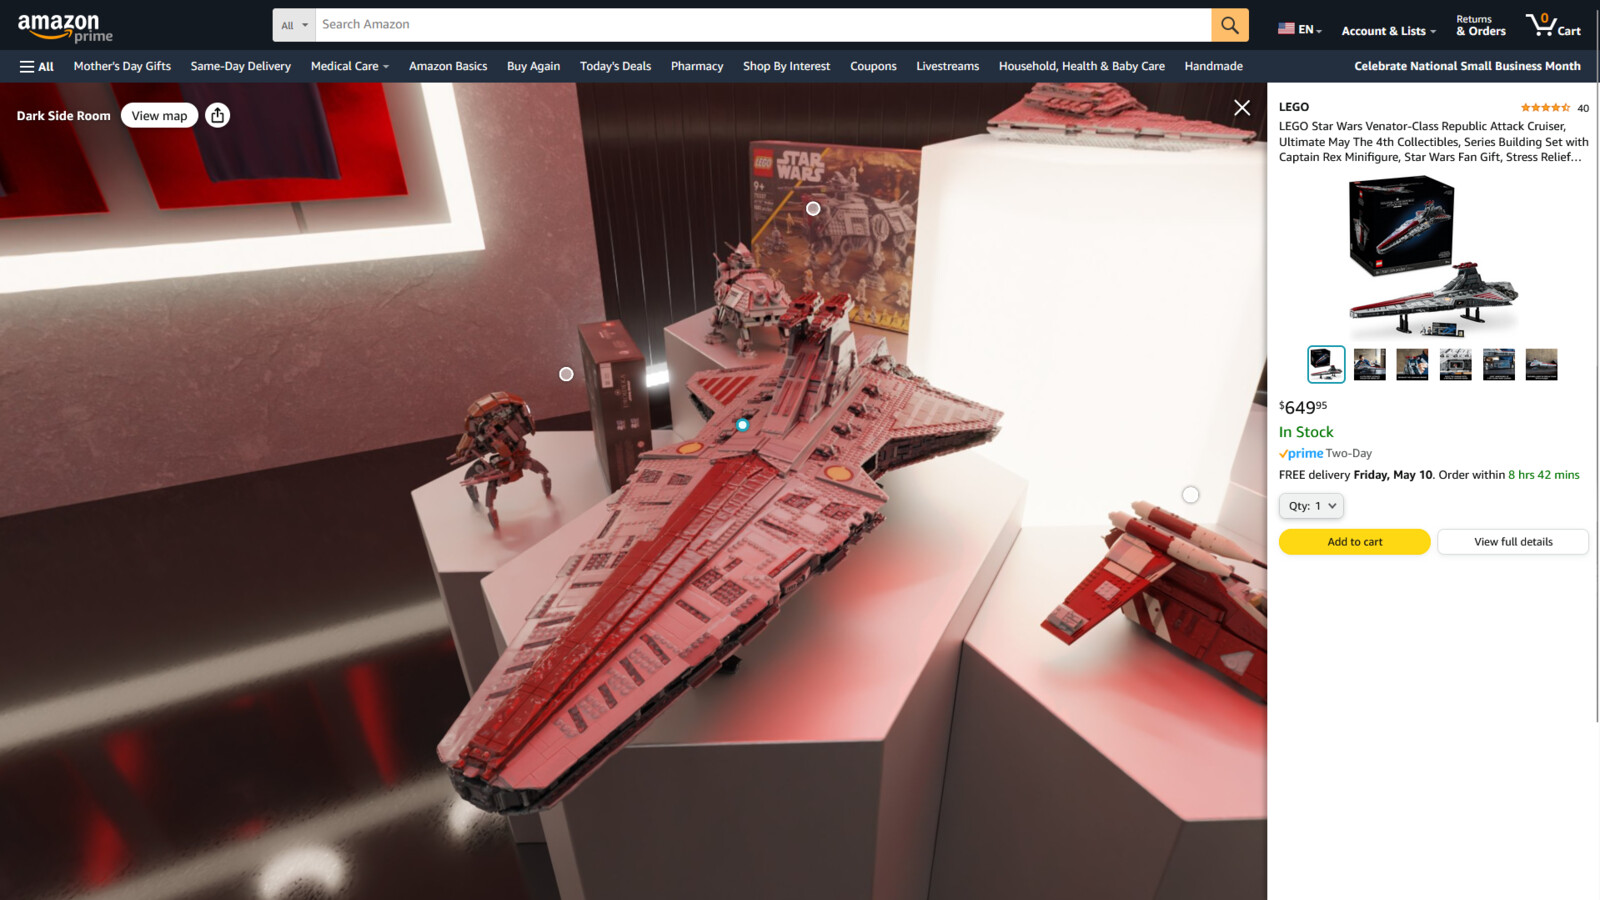Share the Dark Side Room view

[218, 115]
